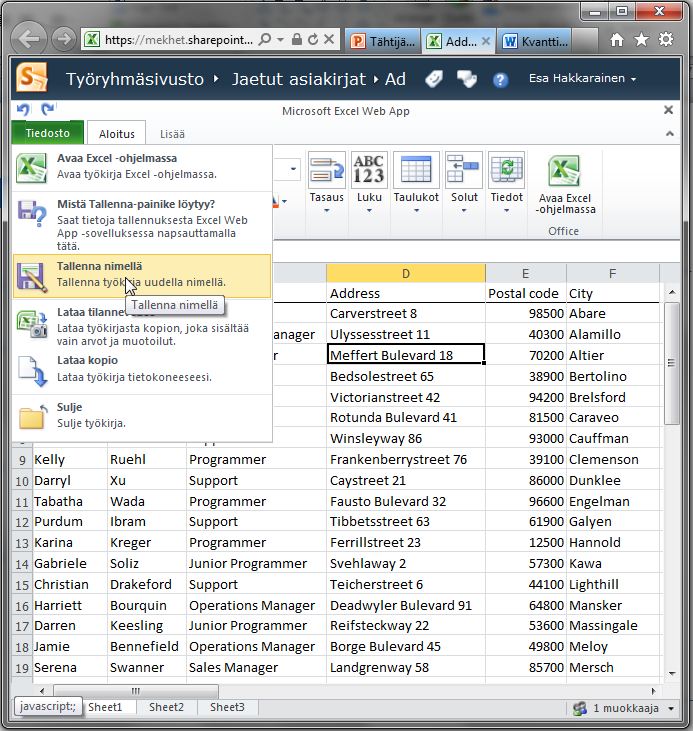The image size is (693, 731).
Task: Select Tallenna nimellä menu item
Action: 142,276
